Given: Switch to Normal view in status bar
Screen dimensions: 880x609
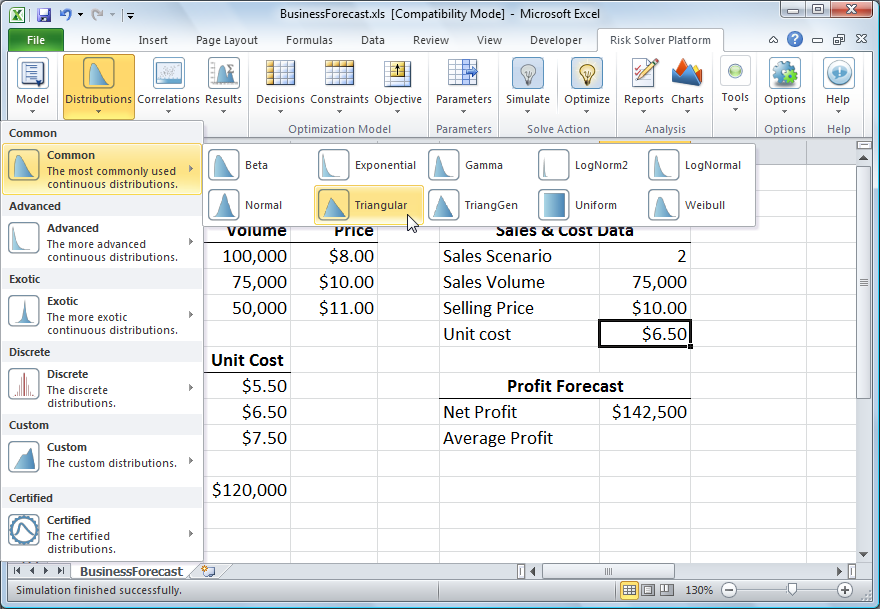Looking at the screenshot, I should [629, 590].
